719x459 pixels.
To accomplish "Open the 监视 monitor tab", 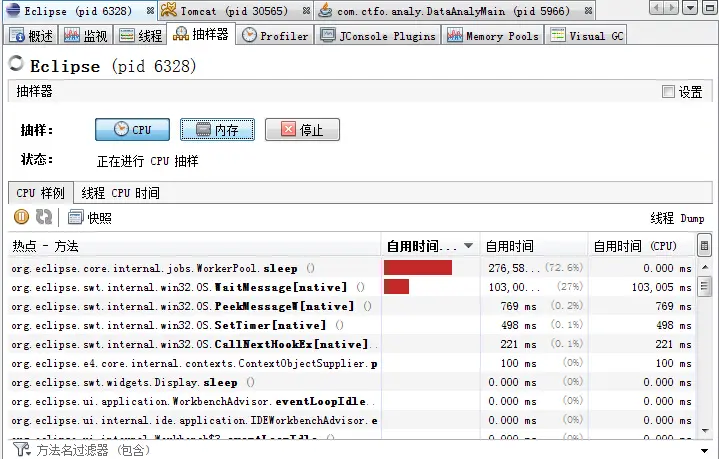I will [85, 35].
